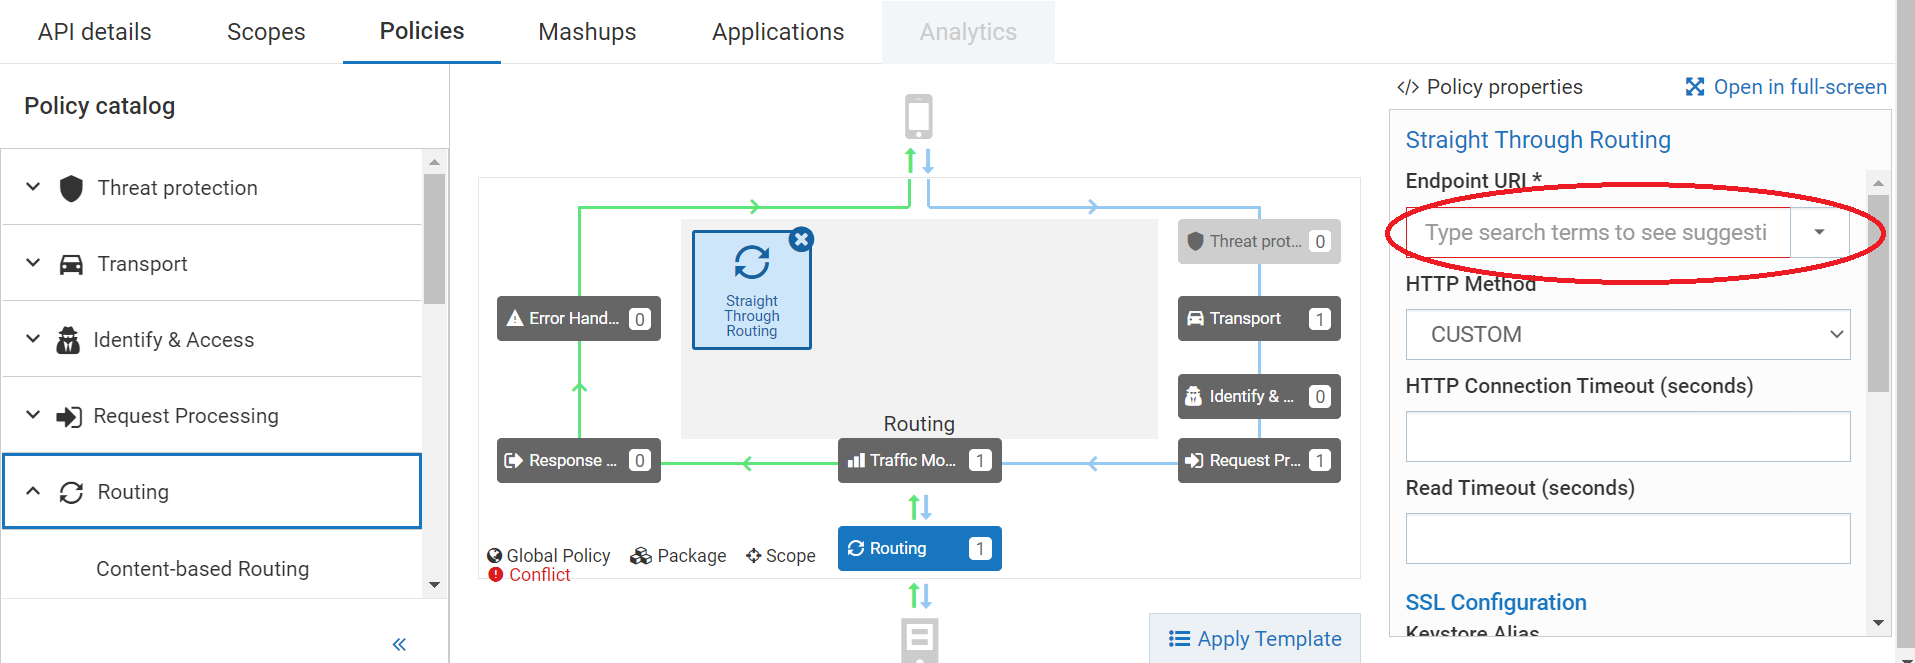Select Content-based Routing policy
The image size is (1915, 663).
[202, 568]
